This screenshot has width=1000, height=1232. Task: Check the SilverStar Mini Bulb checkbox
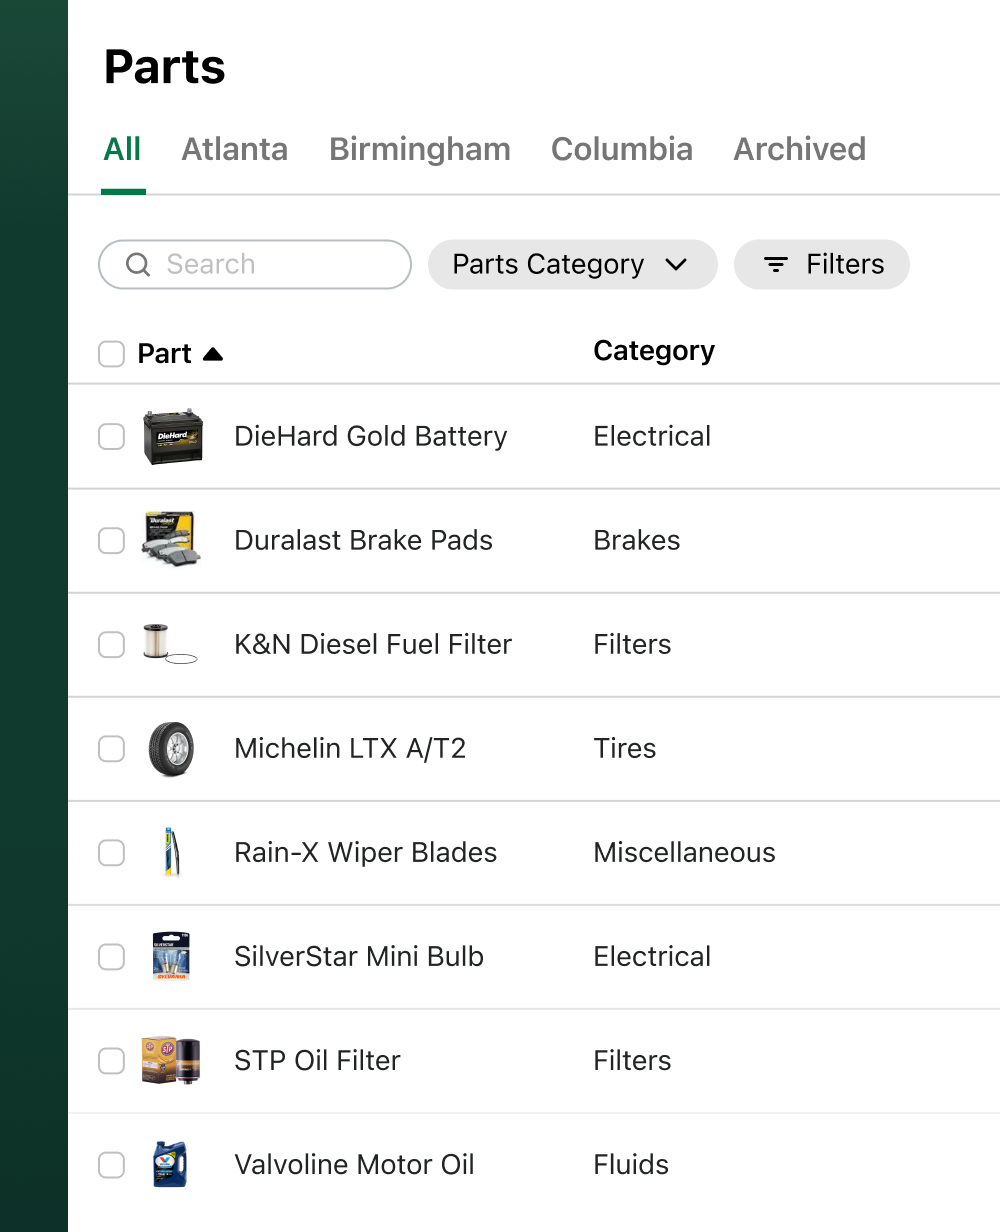click(x=111, y=957)
